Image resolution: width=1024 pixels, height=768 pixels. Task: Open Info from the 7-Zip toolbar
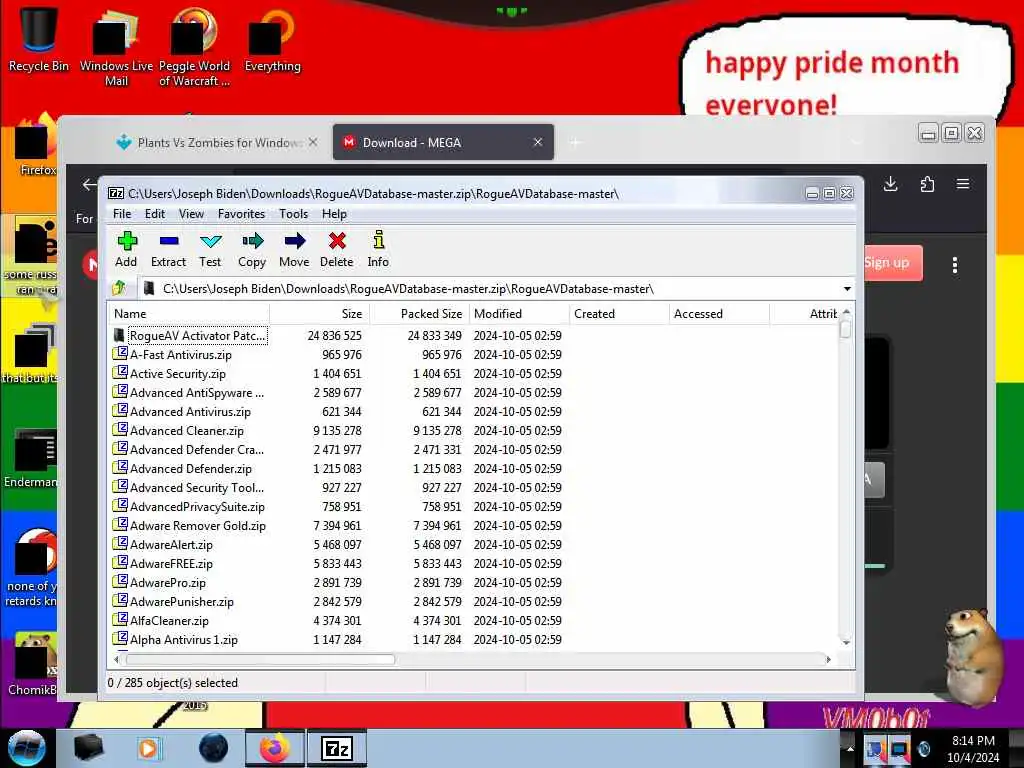(x=378, y=249)
